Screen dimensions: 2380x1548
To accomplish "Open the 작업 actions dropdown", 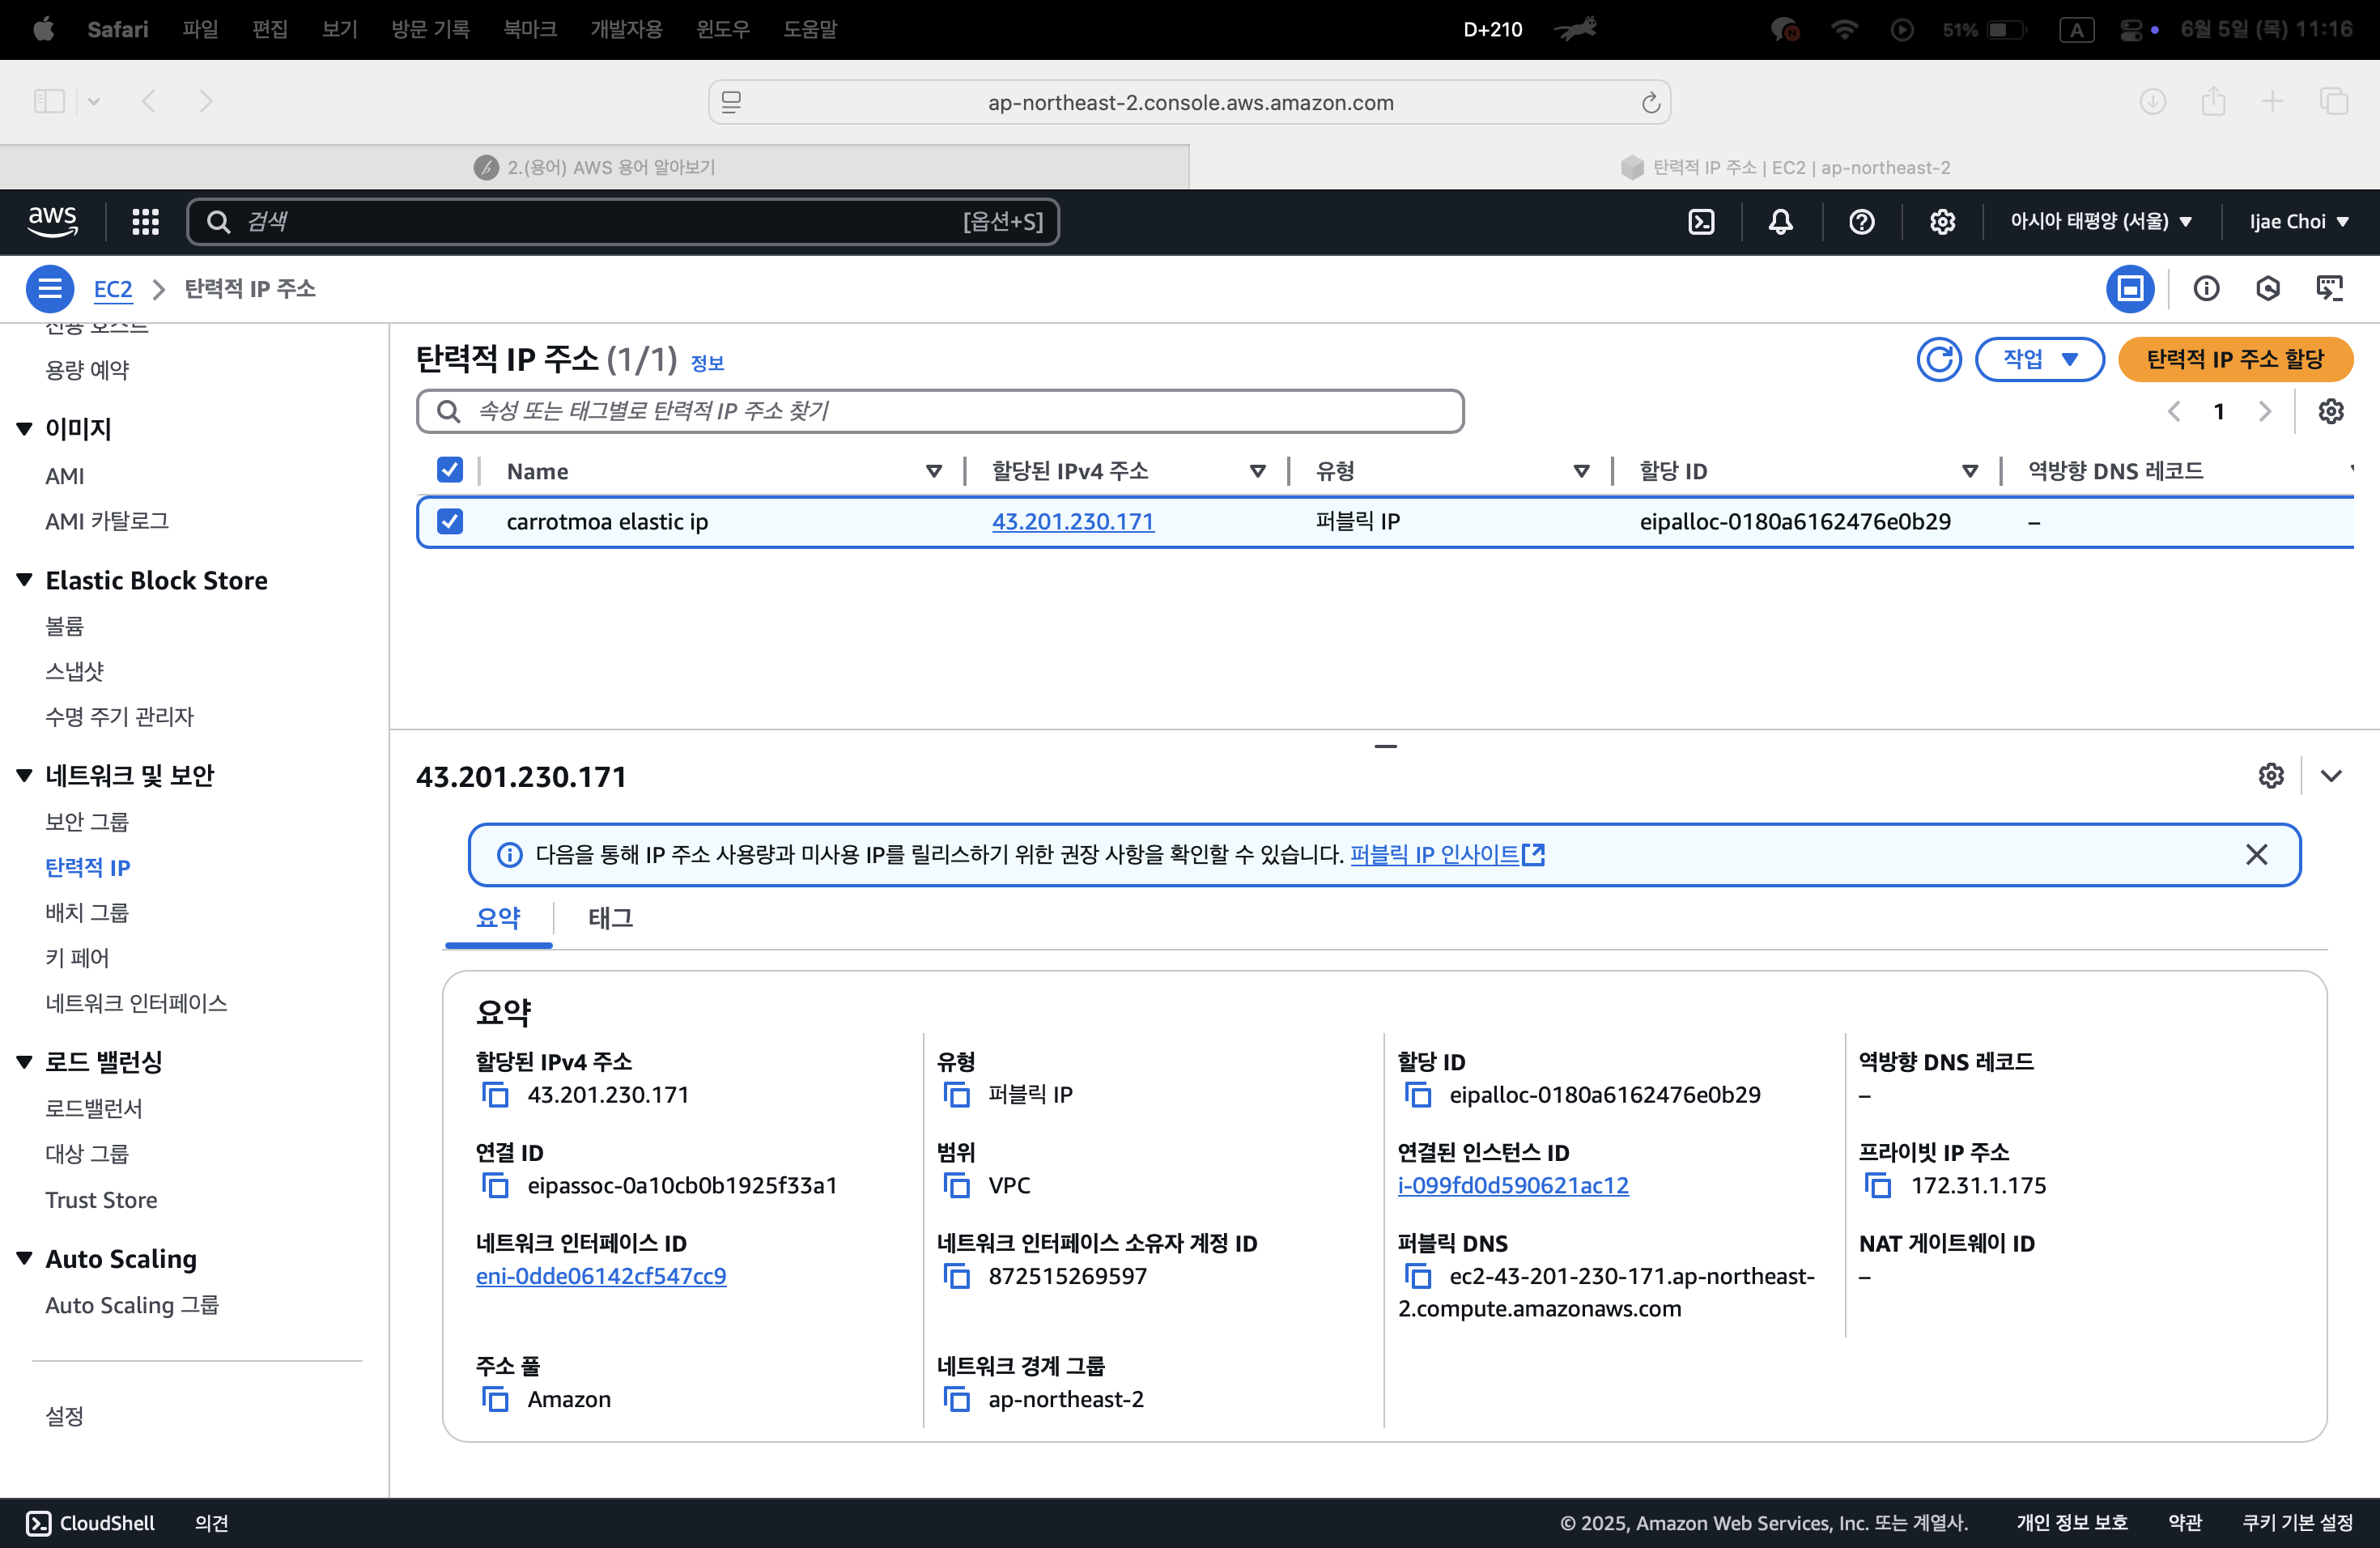I will [x=2040, y=359].
